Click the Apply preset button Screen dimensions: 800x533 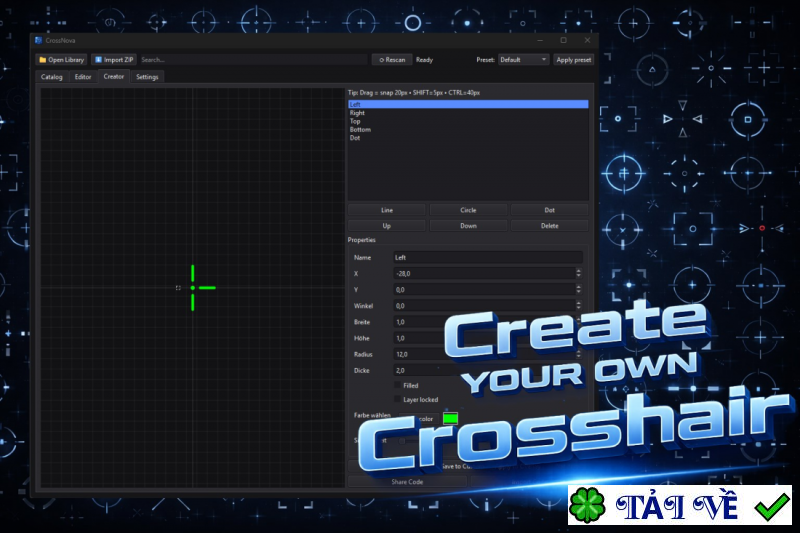[x=573, y=60]
